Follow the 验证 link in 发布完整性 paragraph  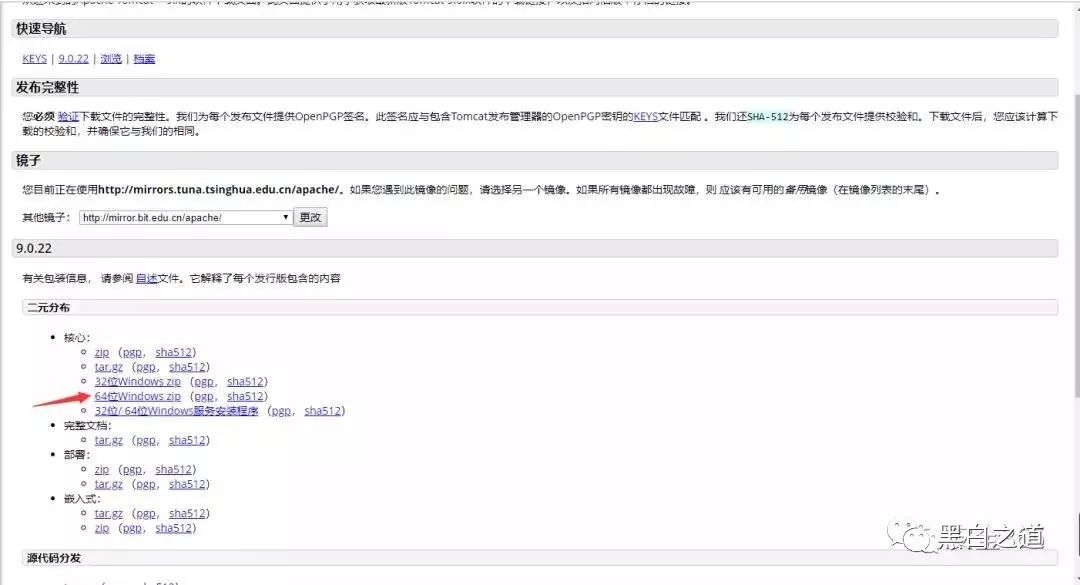point(68,116)
